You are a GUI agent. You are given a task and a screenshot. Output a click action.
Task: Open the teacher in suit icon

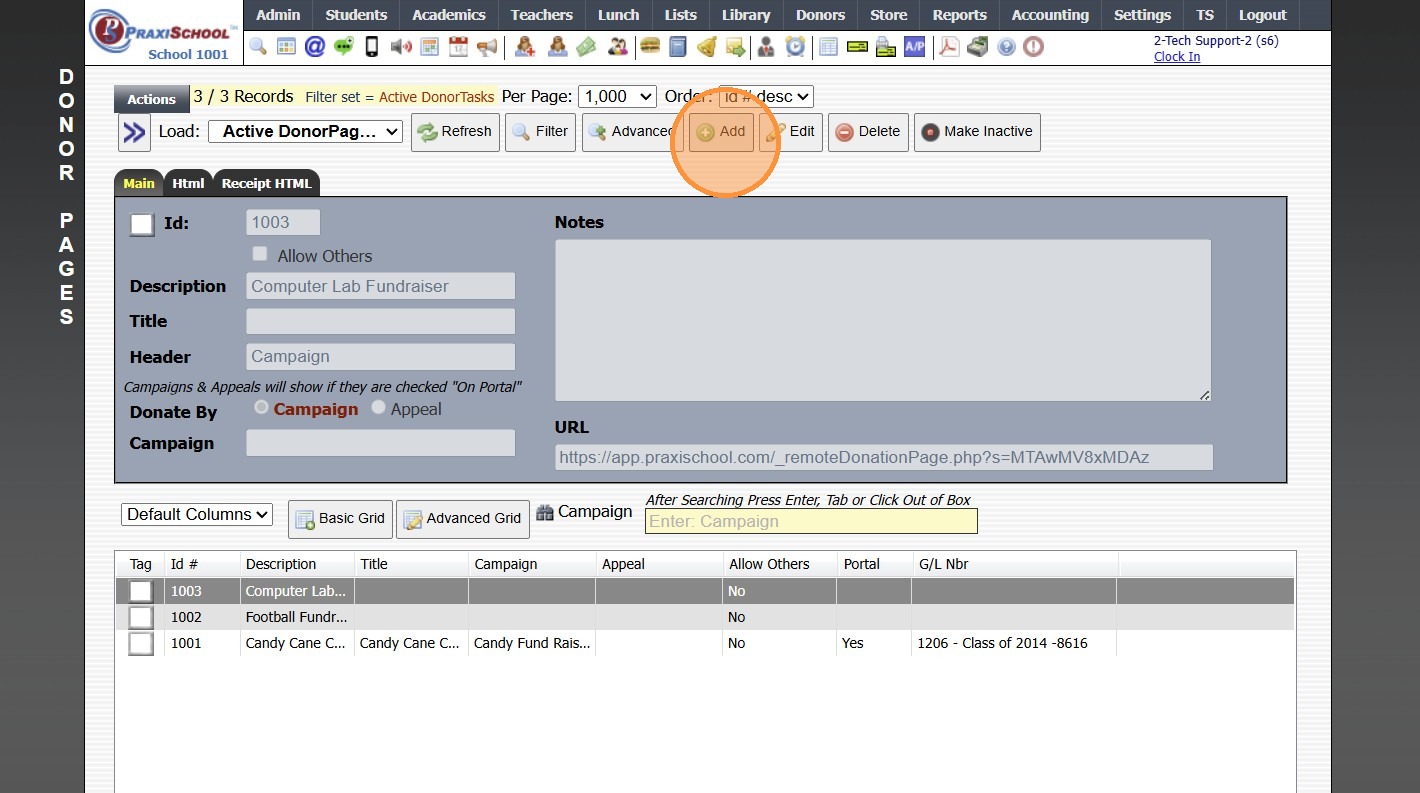(766, 46)
